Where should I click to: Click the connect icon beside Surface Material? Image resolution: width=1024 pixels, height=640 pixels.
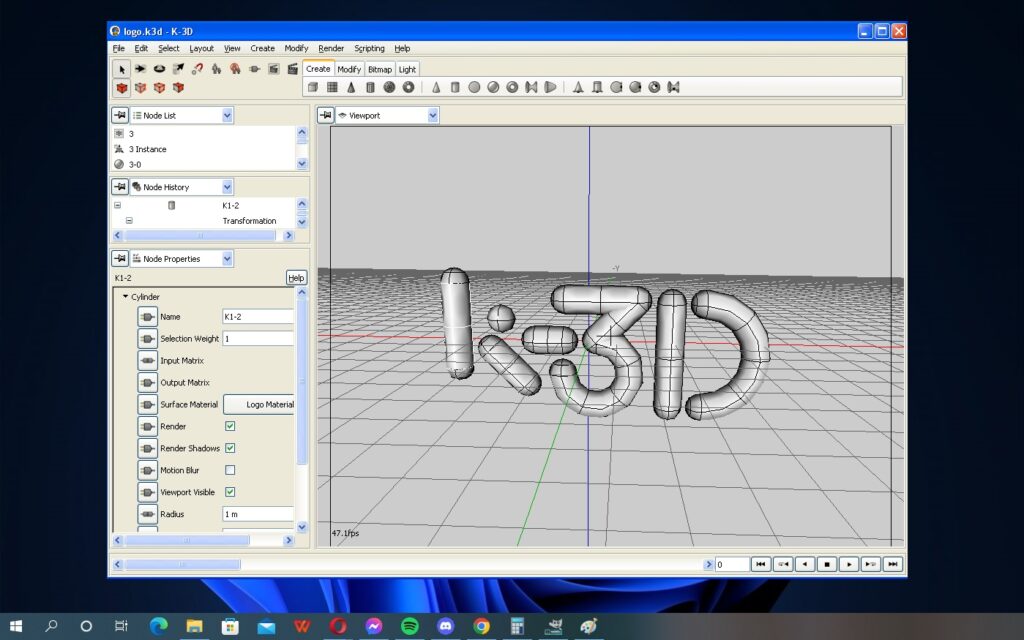148,404
